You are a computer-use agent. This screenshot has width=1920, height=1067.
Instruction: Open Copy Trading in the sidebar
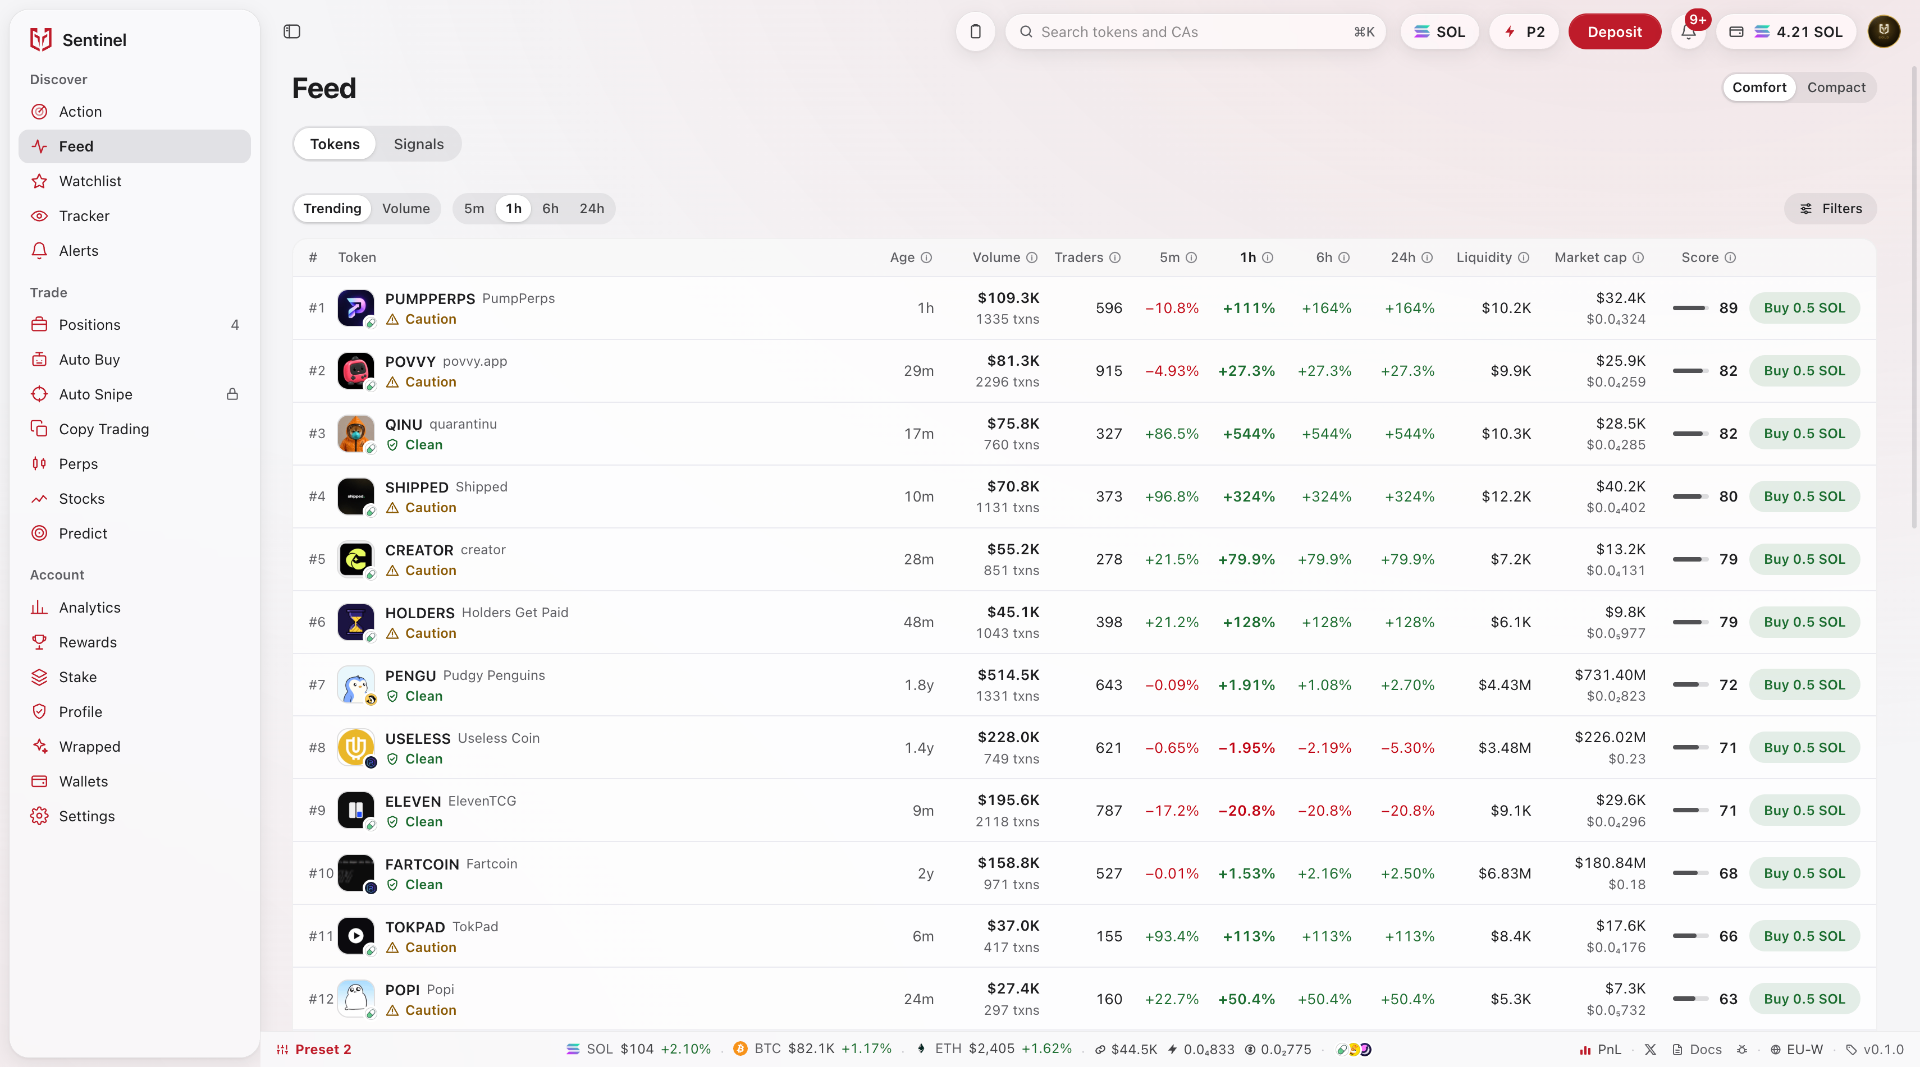135,429
